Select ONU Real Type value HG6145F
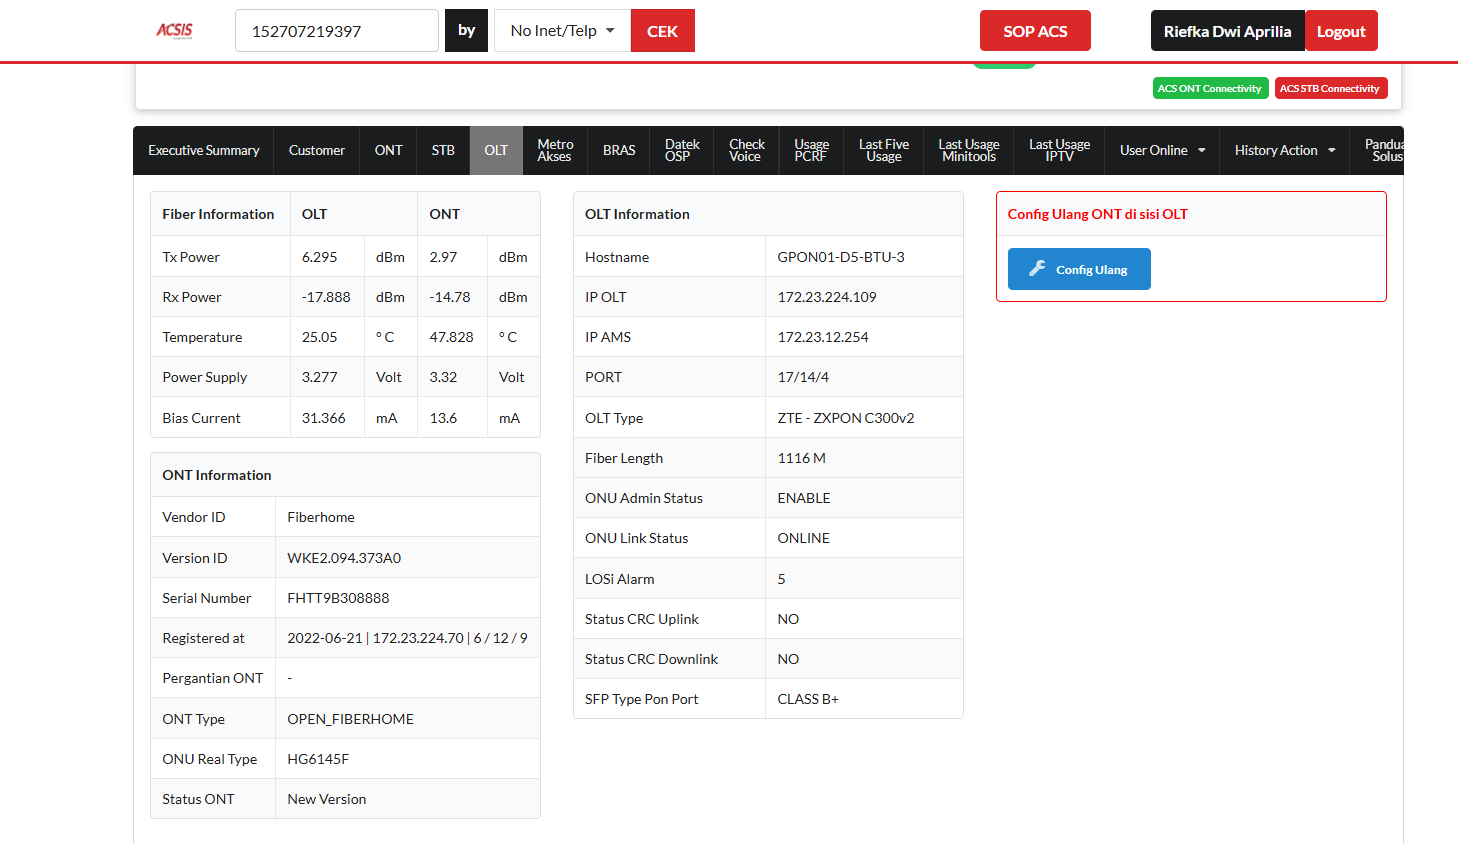This screenshot has height=843, width=1458. point(318,759)
